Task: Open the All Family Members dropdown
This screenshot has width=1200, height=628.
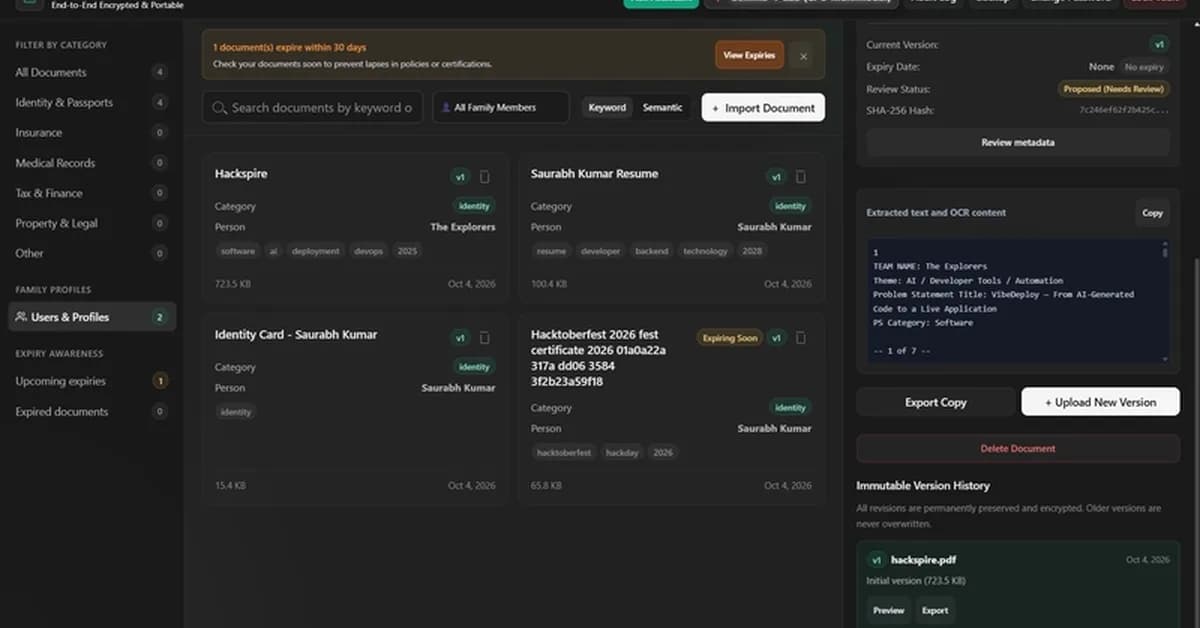Action: pos(500,108)
